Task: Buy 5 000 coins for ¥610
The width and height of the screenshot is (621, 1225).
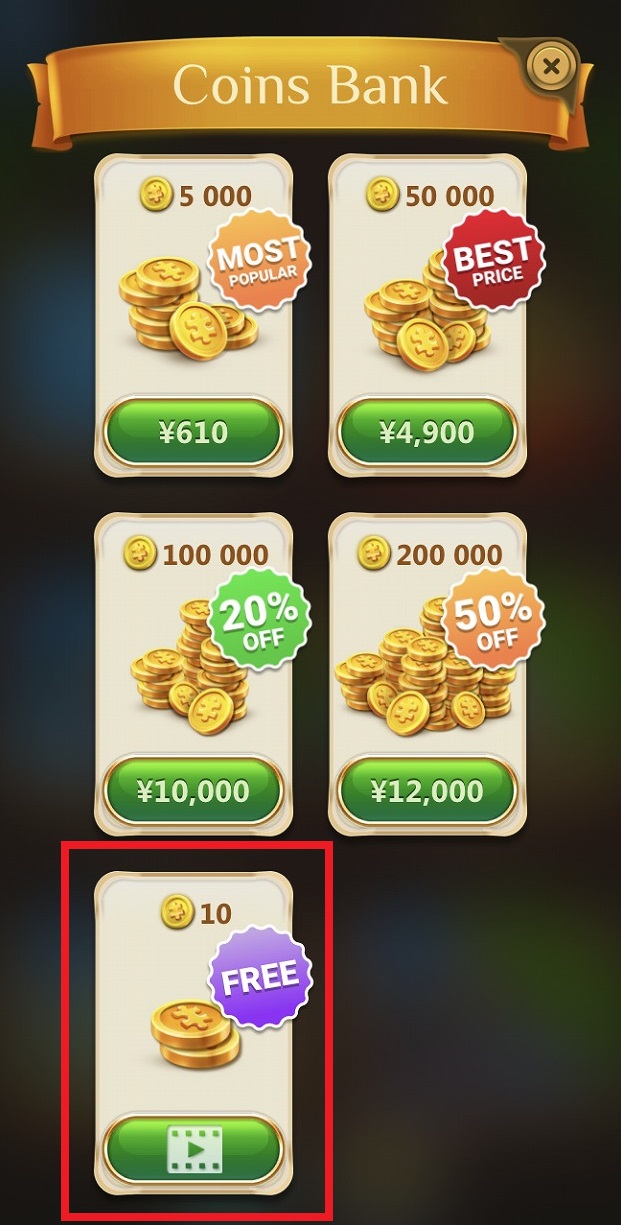Action: [193, 432]
